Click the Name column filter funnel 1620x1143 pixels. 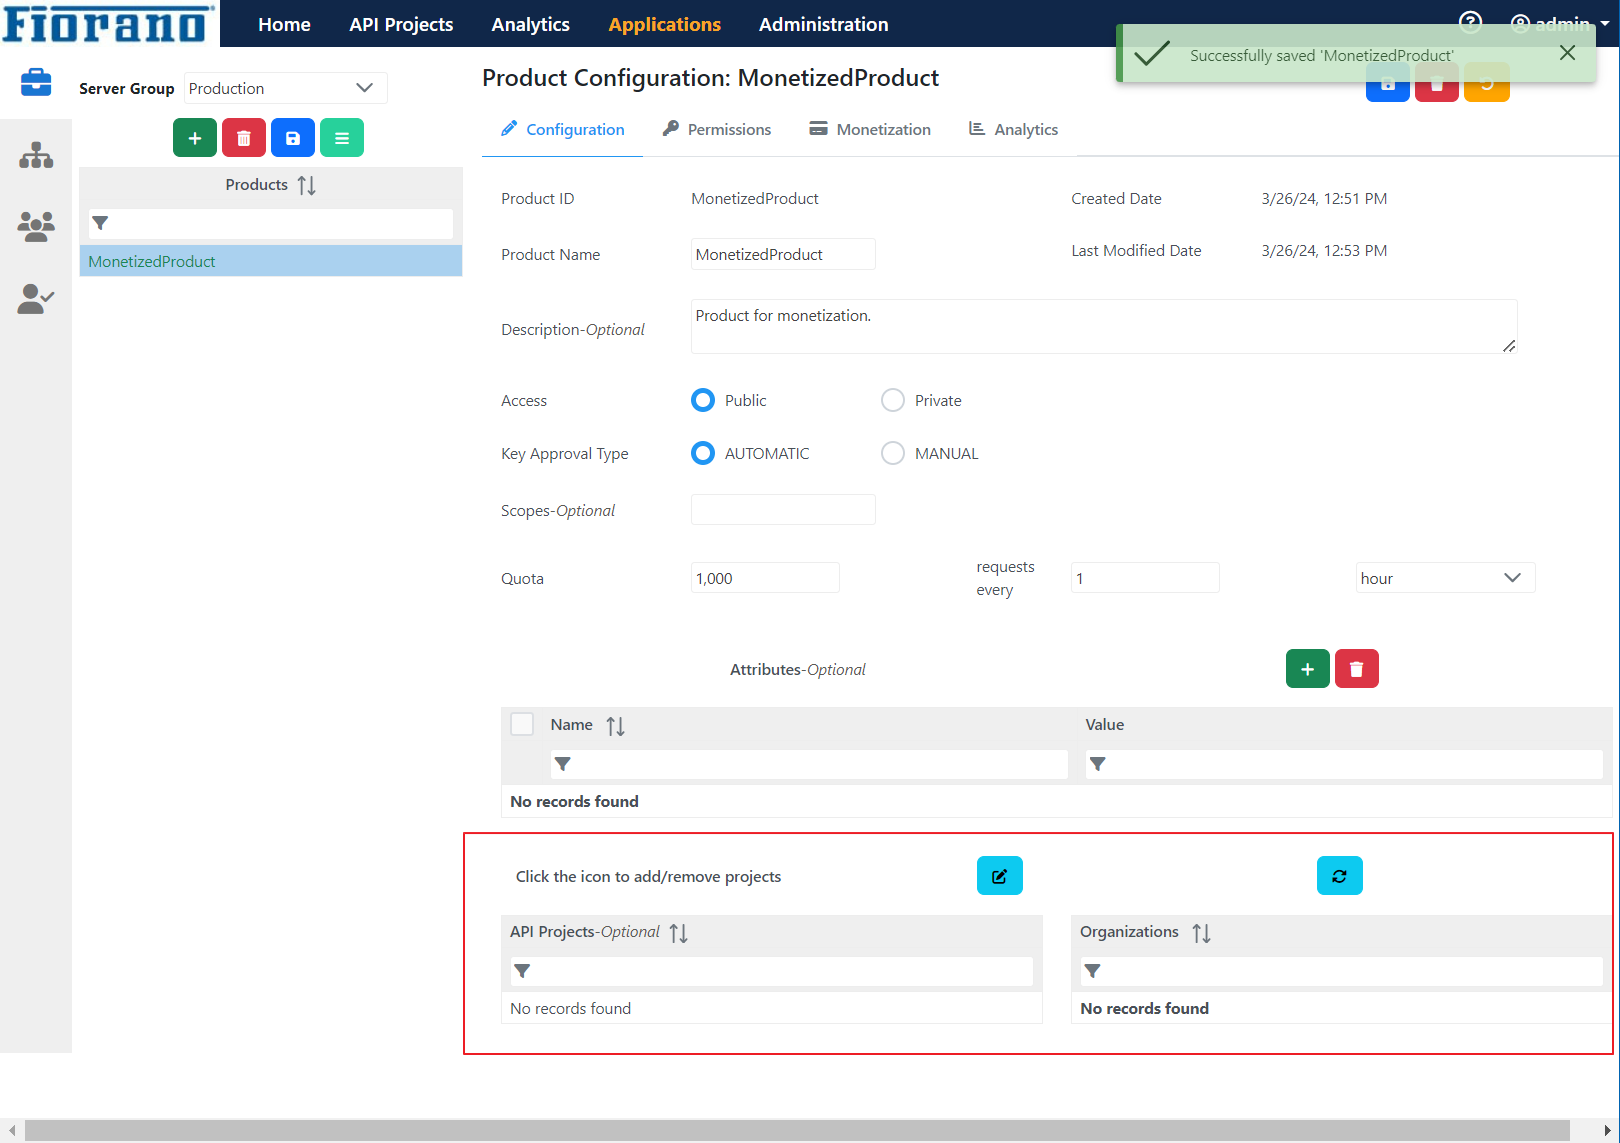(x=563, y=764)
